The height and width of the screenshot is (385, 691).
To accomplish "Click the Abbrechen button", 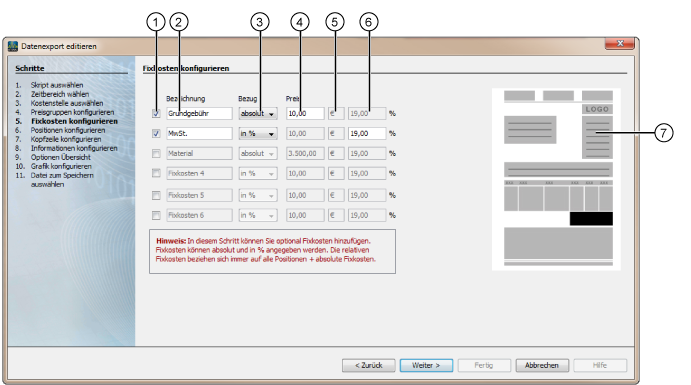I will pos(542,365).
